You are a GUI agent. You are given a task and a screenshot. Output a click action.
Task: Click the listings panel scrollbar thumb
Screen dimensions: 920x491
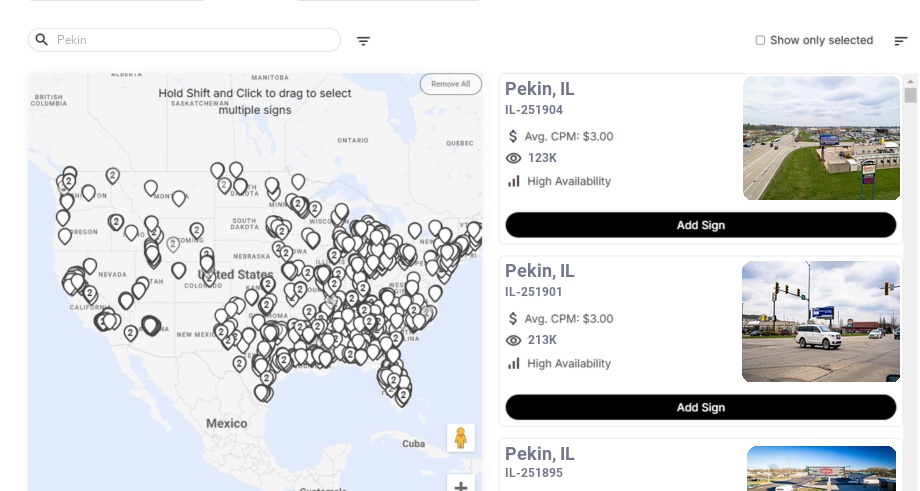[x=910, y=95]
